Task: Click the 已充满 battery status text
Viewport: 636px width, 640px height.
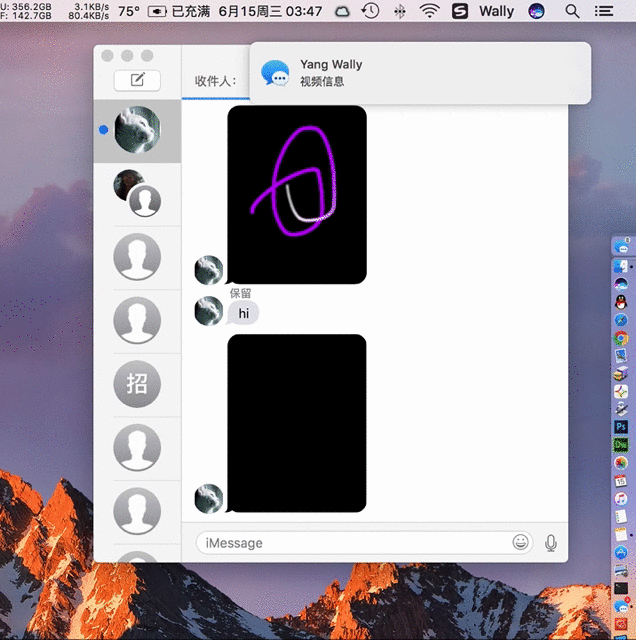Action: 191,11
